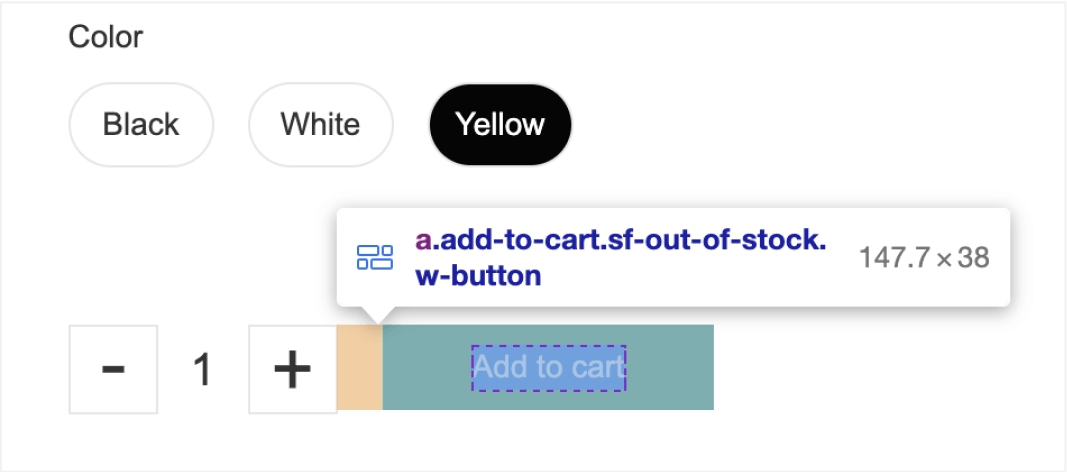
Task: Click the Color heading label
Action: [x=105, y=38]
